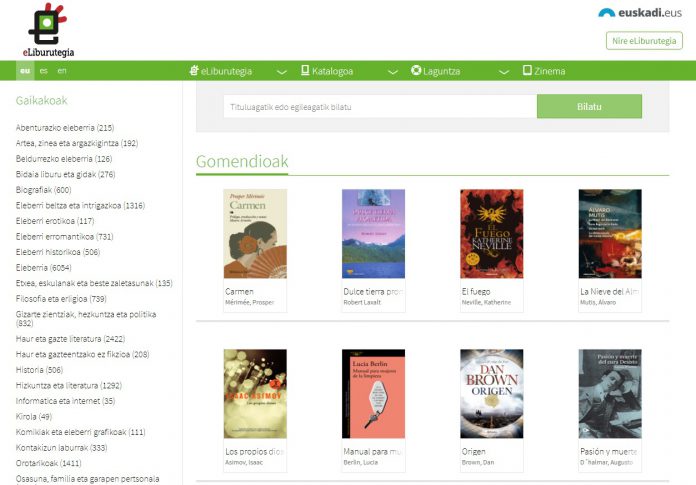Click the Laguntza lifebuoy icon

click(417, 71)
